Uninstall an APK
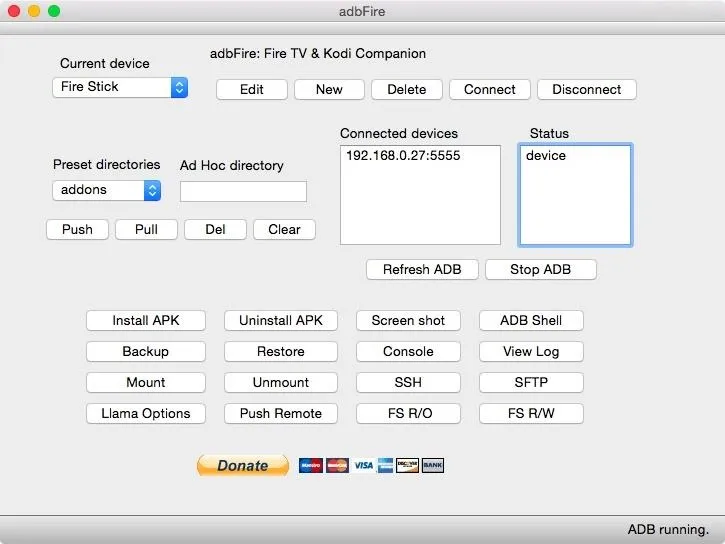Viewport: 725px width, 544px height. pyautogui.click(x=281, y=320)
